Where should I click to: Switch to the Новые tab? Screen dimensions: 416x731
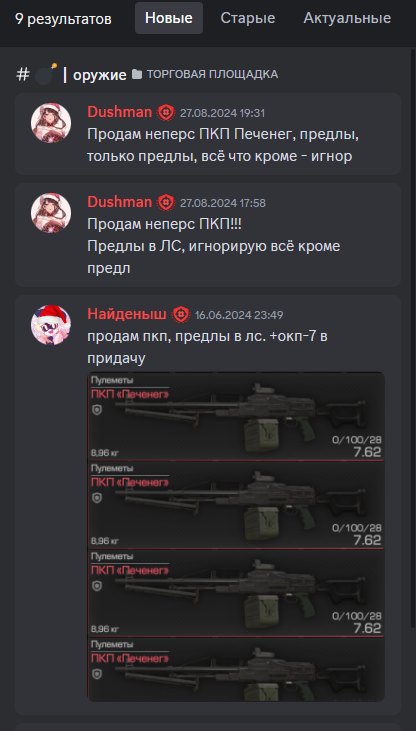point(169,18)
